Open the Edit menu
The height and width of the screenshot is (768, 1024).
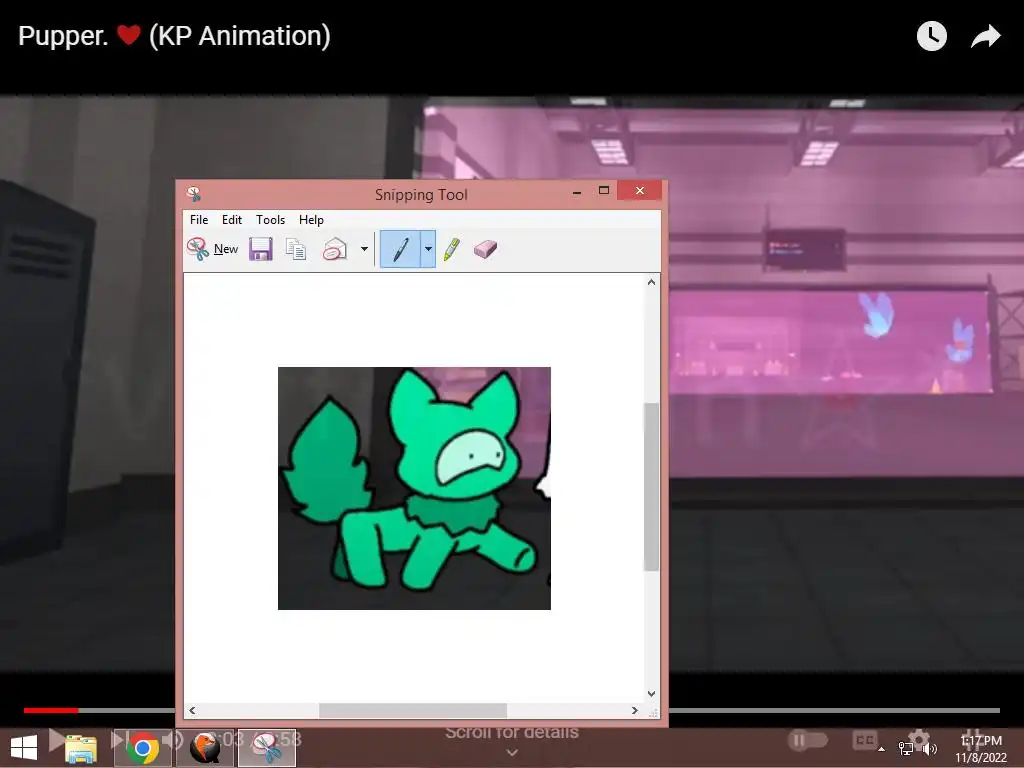point(232,220)
